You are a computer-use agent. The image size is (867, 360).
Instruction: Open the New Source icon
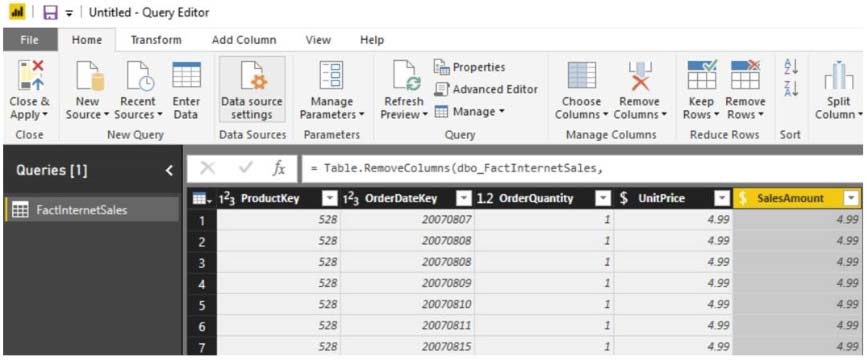[88, 76]
